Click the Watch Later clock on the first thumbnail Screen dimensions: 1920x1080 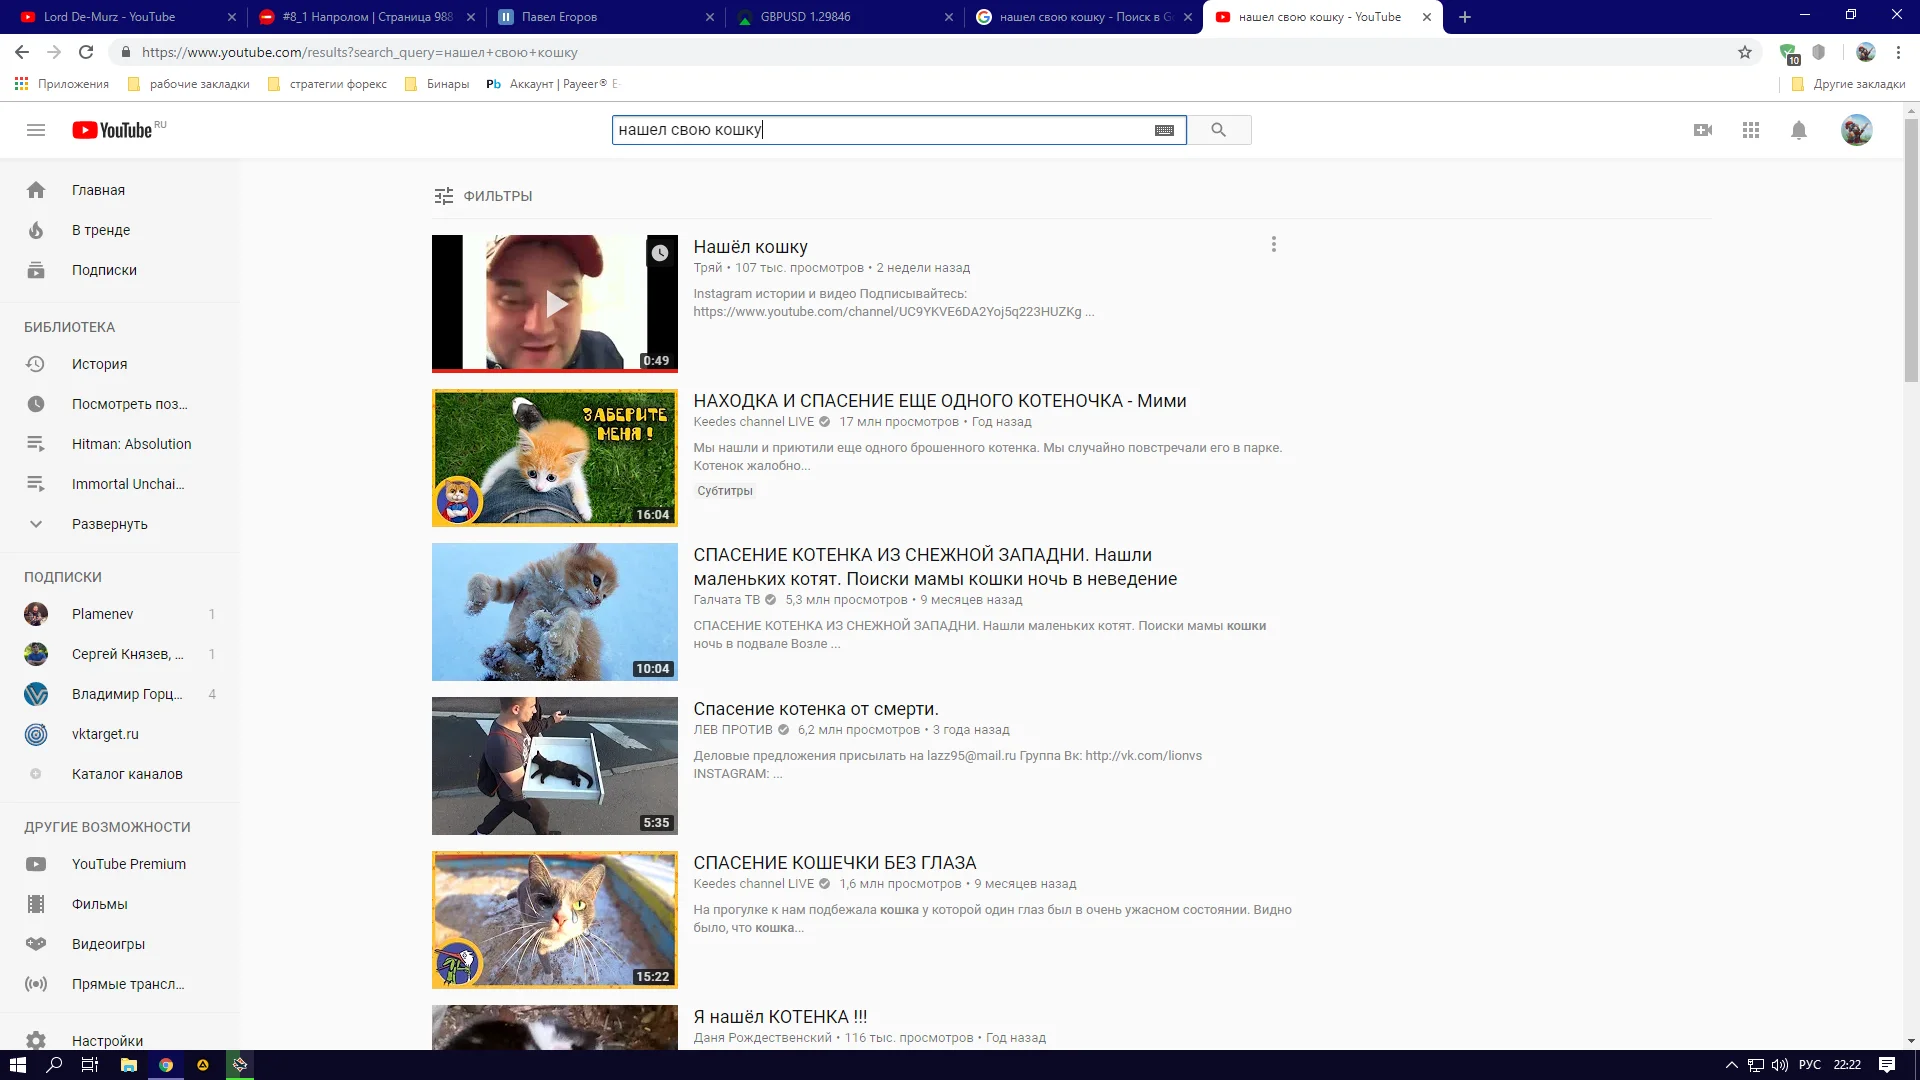pyautogui.click(x=660, y=253)
